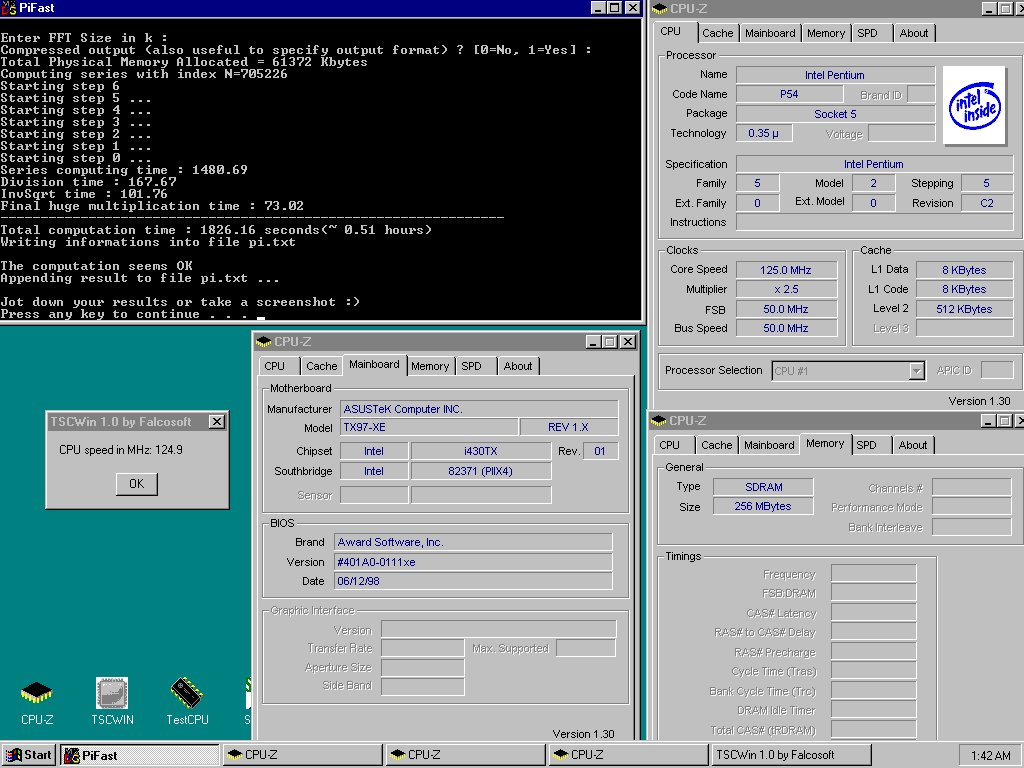Switch to Mainboard tab in top CPU-Z window
This screenshot has width=1024, height=768.
pyautogui.click(x=771, y=33)
